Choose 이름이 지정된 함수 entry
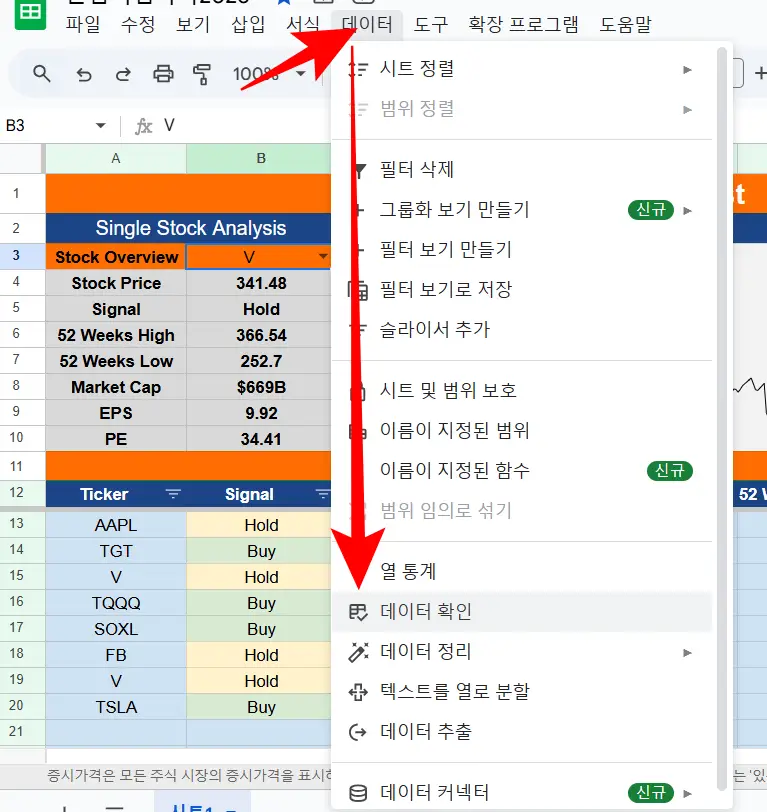The image size is (767, 812). tap(522, 470)
